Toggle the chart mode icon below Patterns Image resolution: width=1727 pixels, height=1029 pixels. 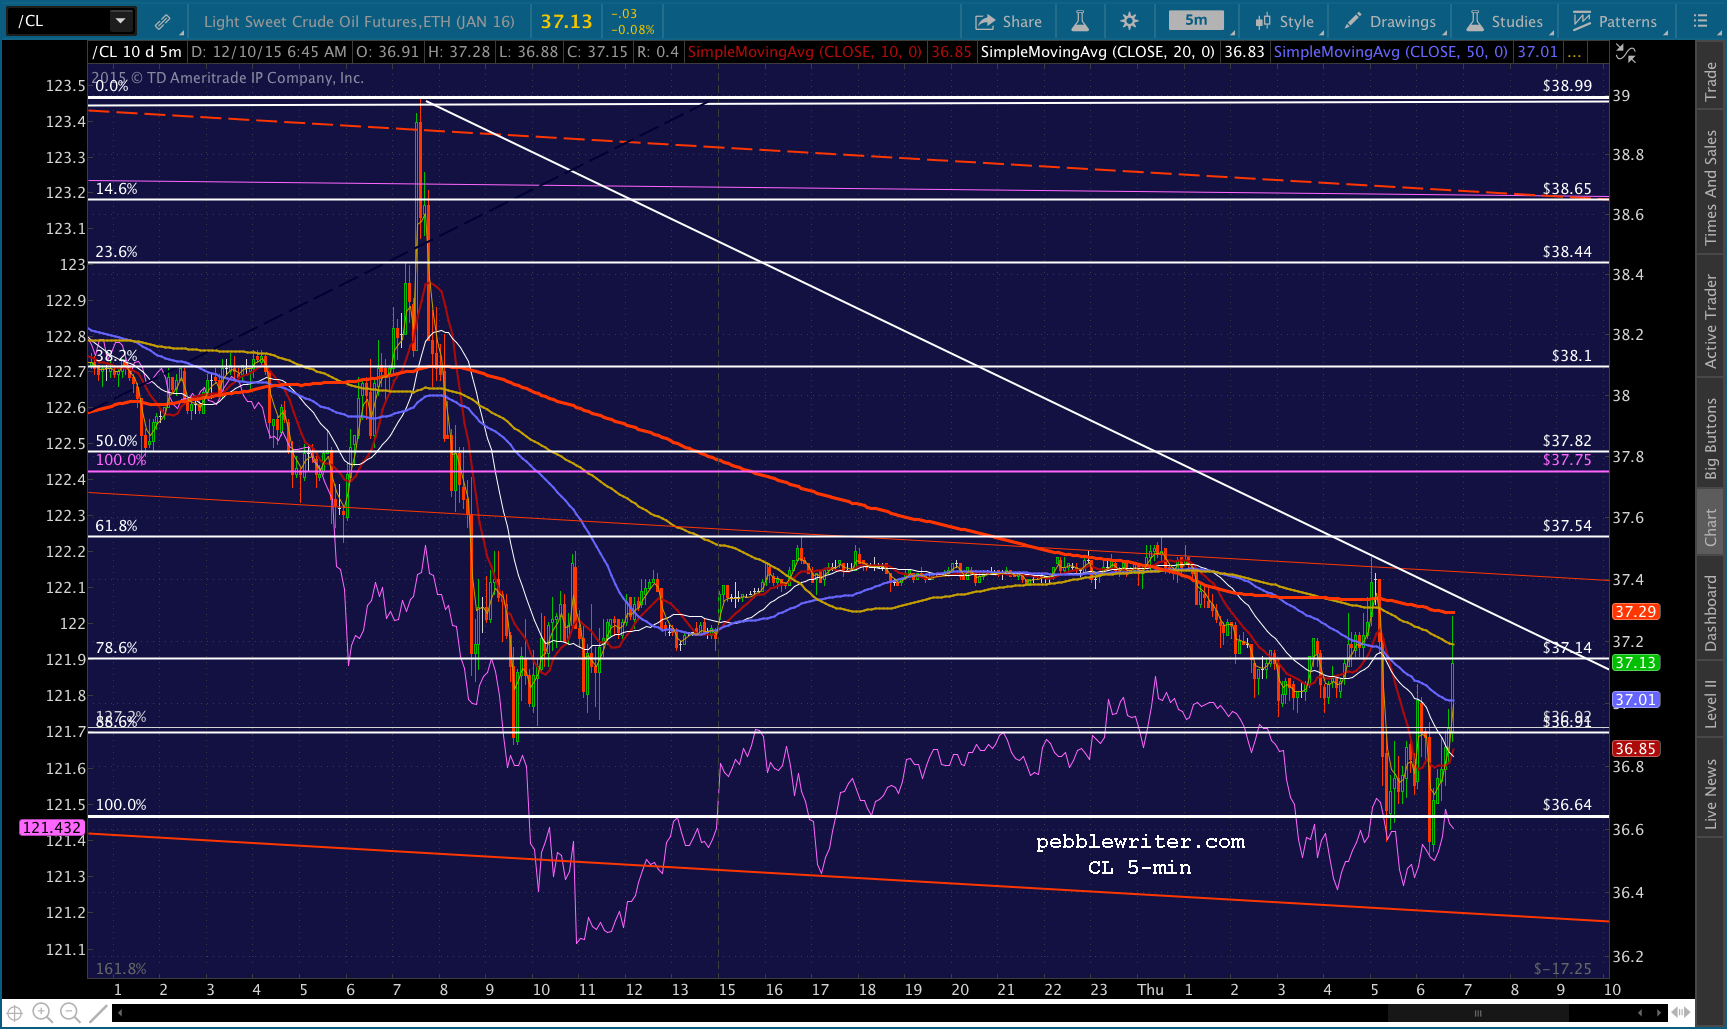pos(1626,55)
